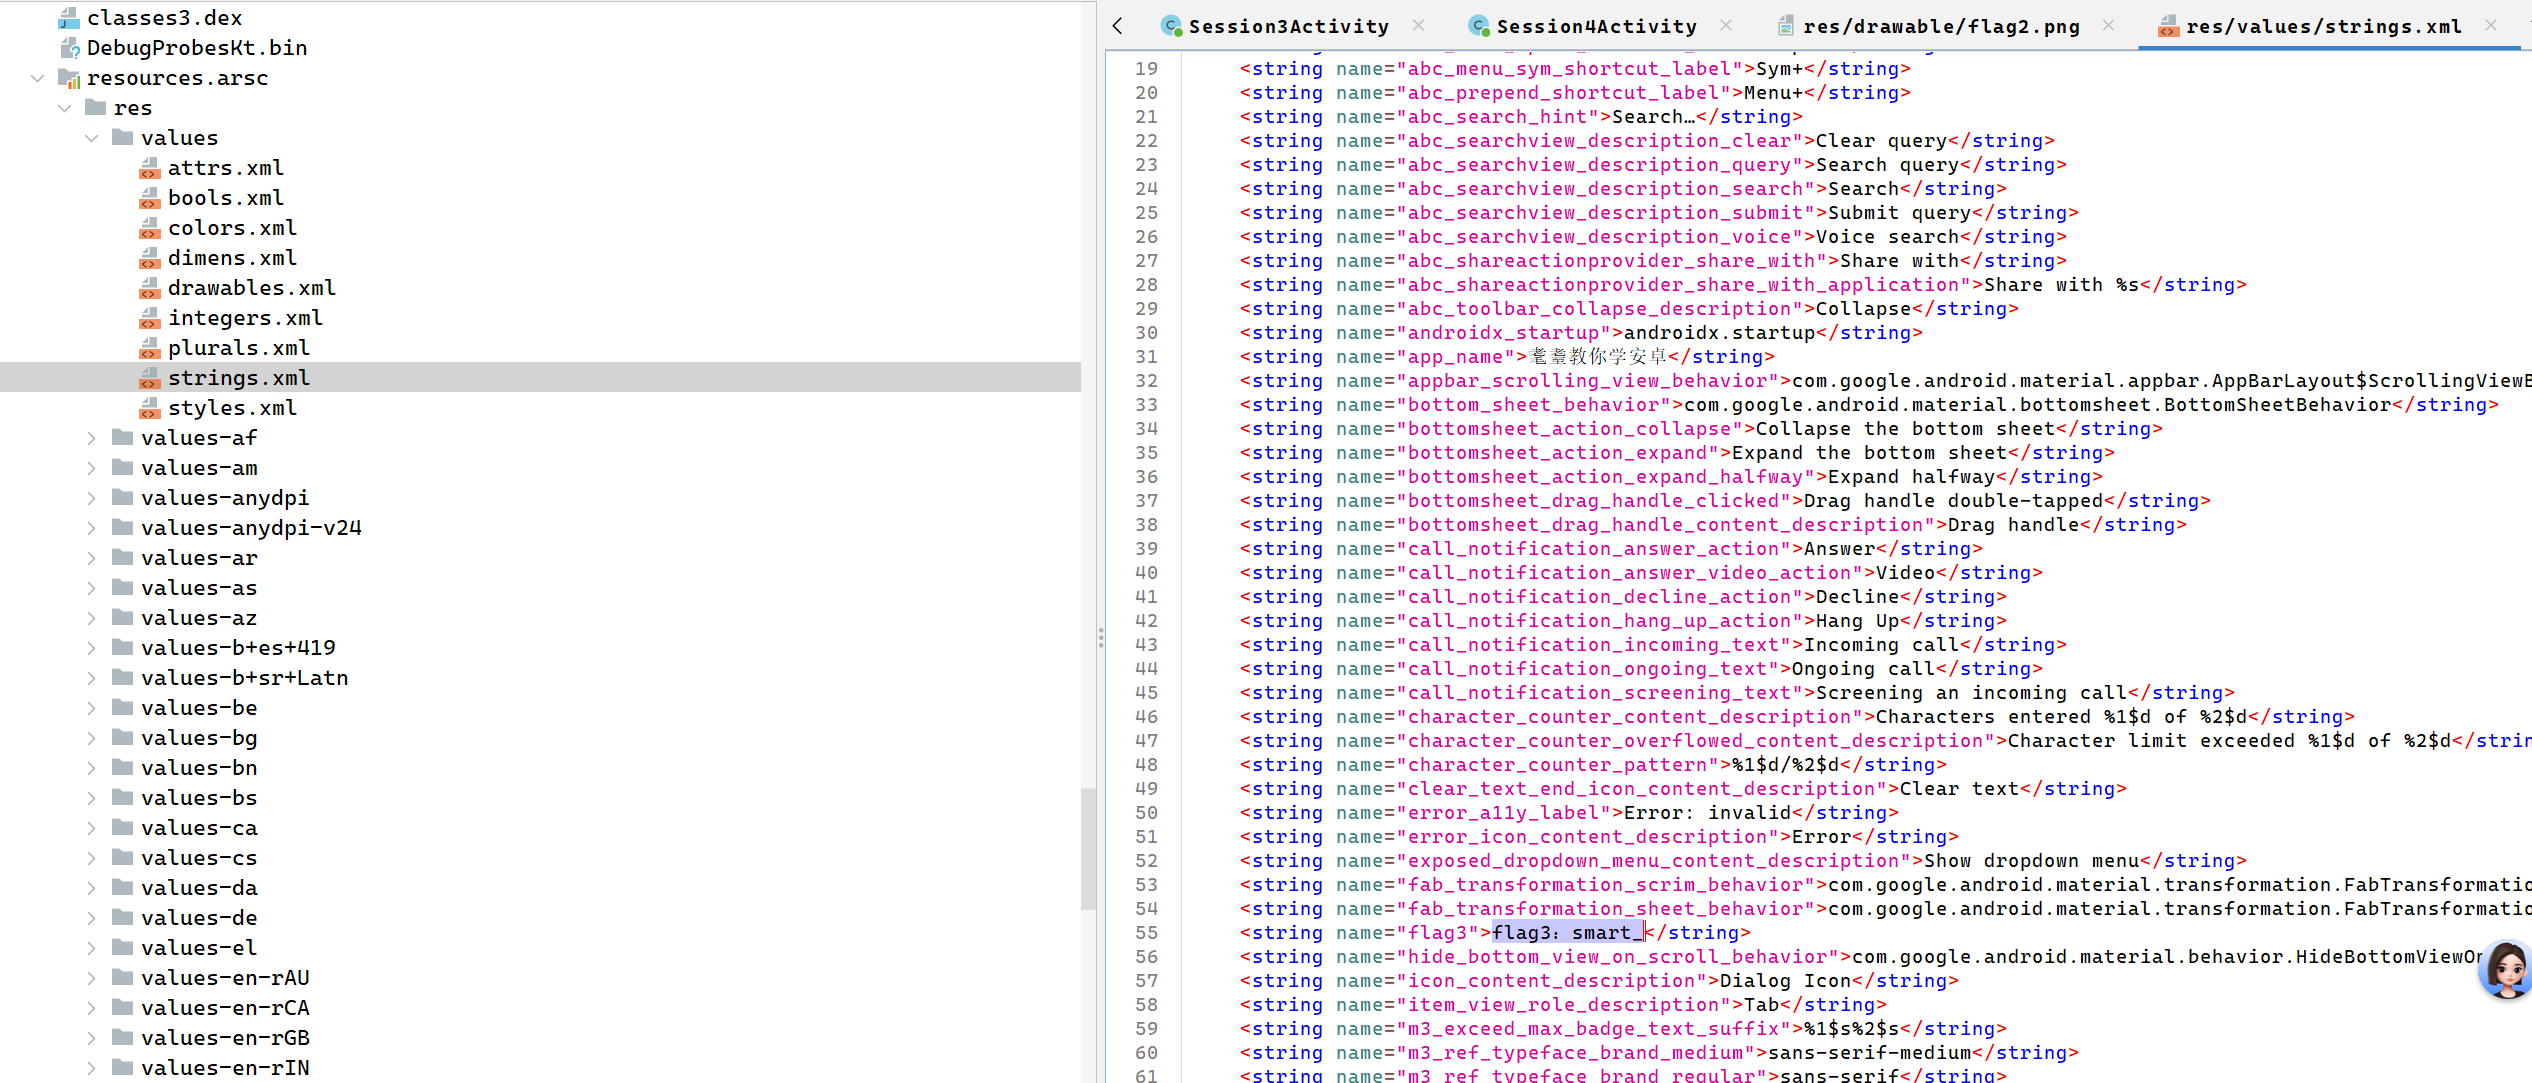Select dimens.xml in the tree

pyautogui.click(x=232, y=258)
